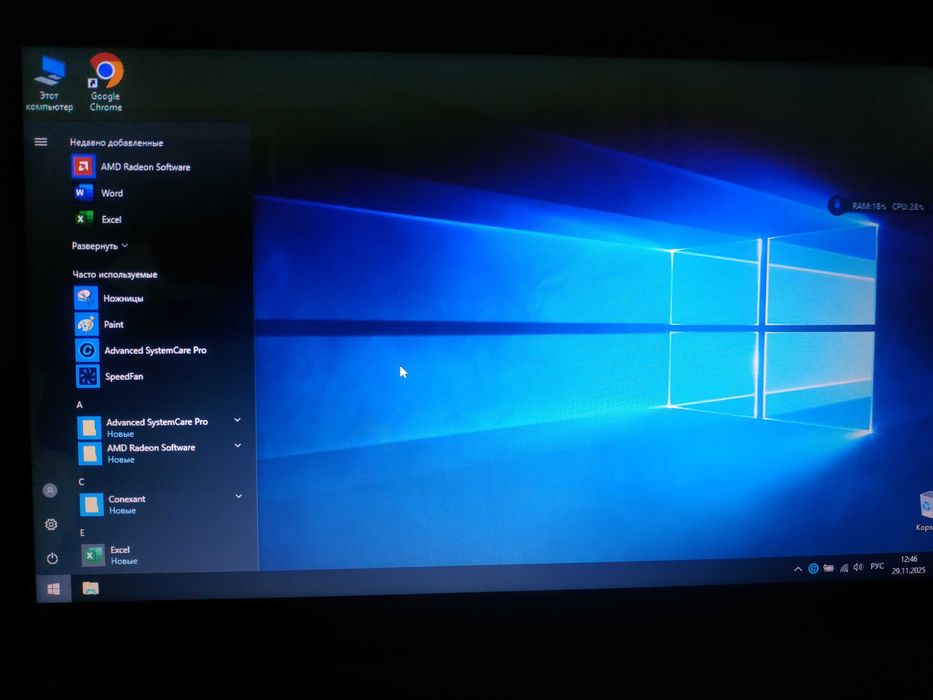Expand the Start menu hamburger button

click(x=40, y=142)
